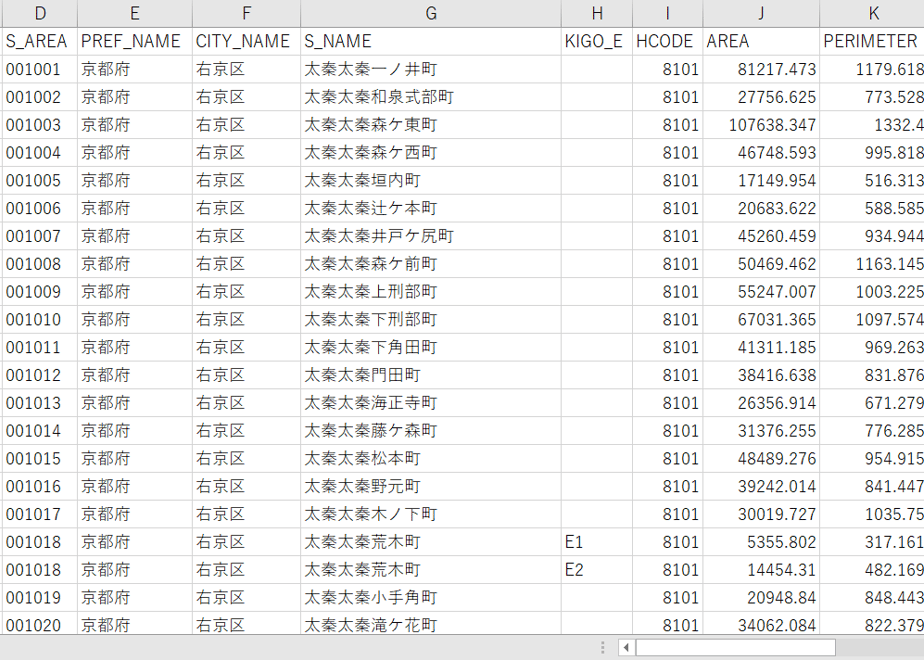Click cell 太秦太秦森ケ東町
Screen dimensions: 924x660
(x=431, y=125)
